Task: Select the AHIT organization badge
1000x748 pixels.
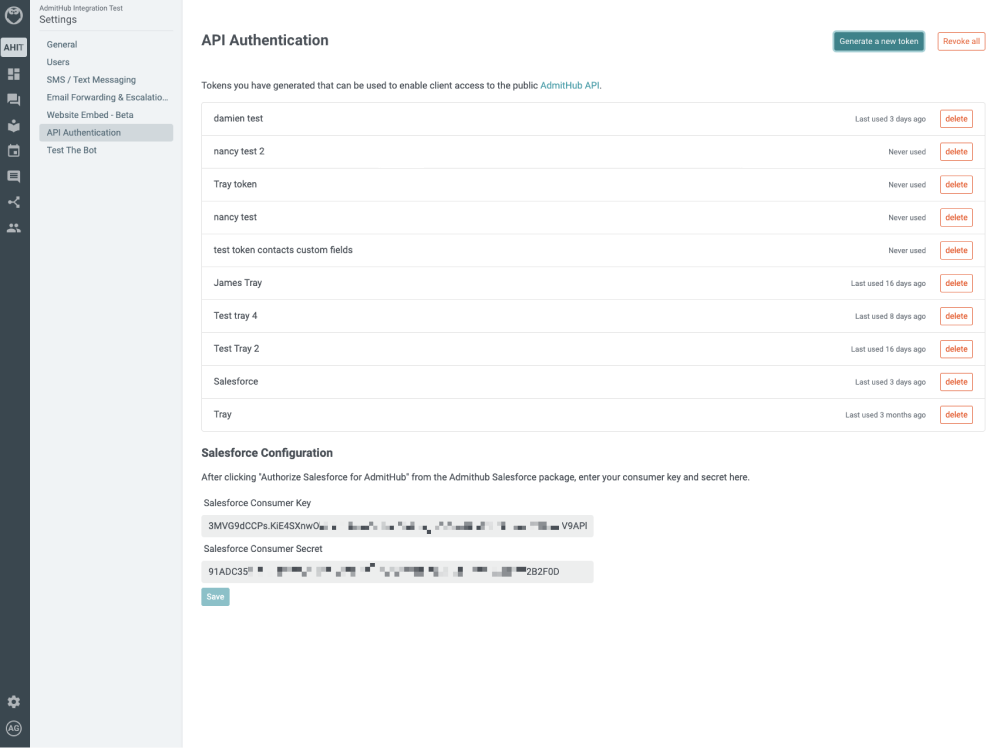Action: coord(13,46)
